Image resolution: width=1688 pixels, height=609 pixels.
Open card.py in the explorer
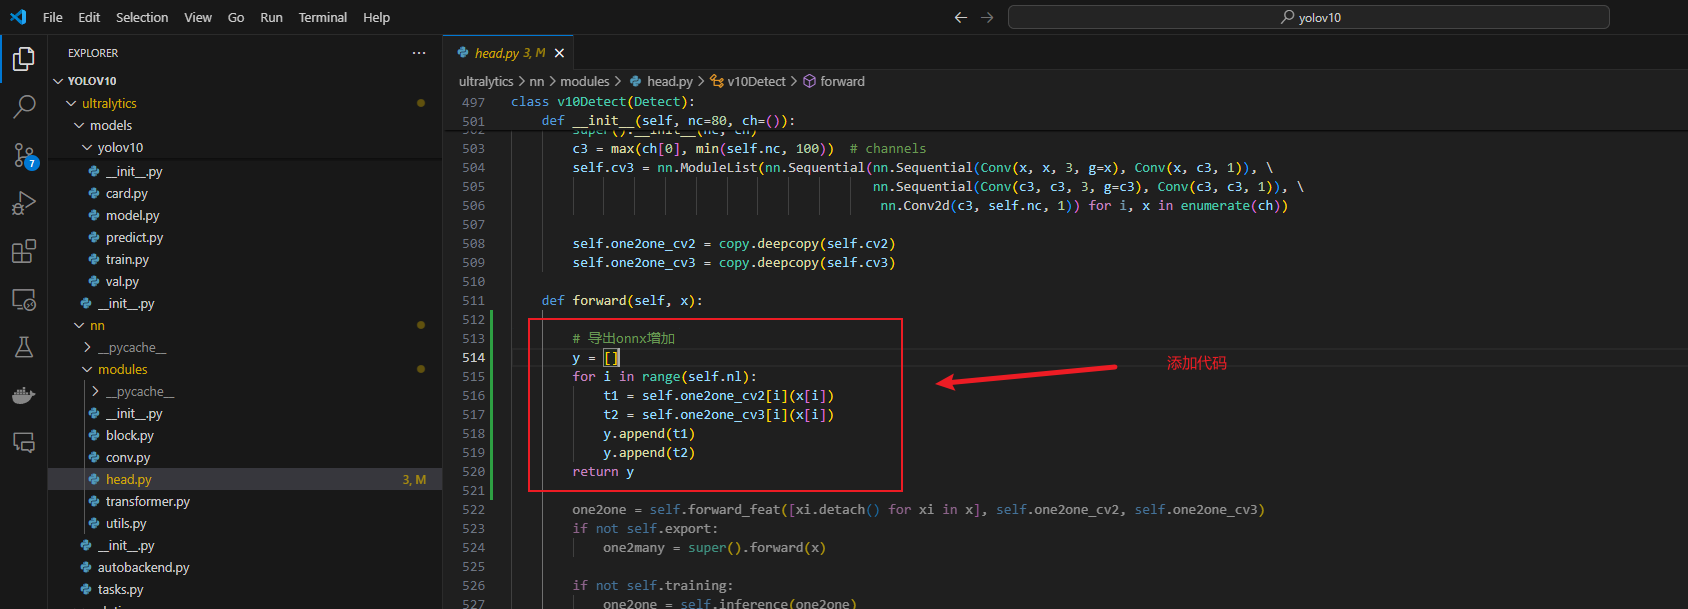pos(245,193)
